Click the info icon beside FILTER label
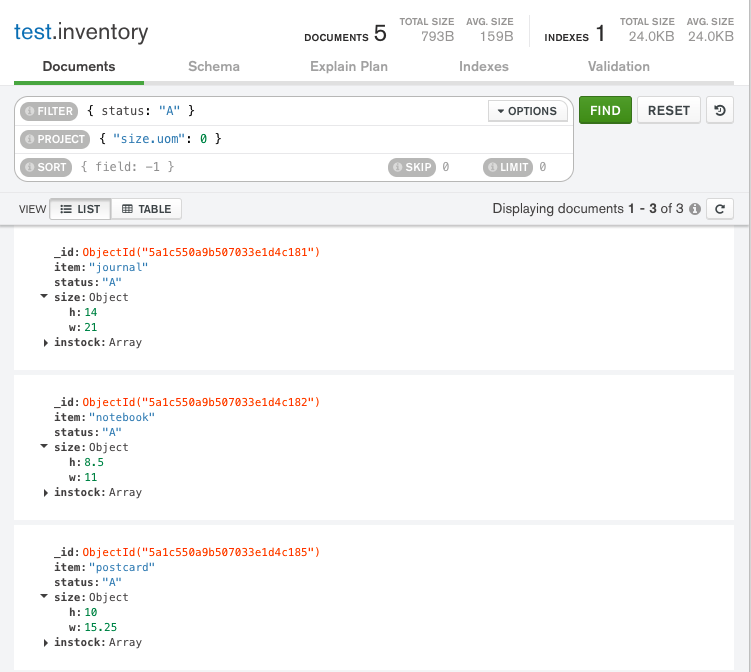The image size is (751, 672). [29, 111]
